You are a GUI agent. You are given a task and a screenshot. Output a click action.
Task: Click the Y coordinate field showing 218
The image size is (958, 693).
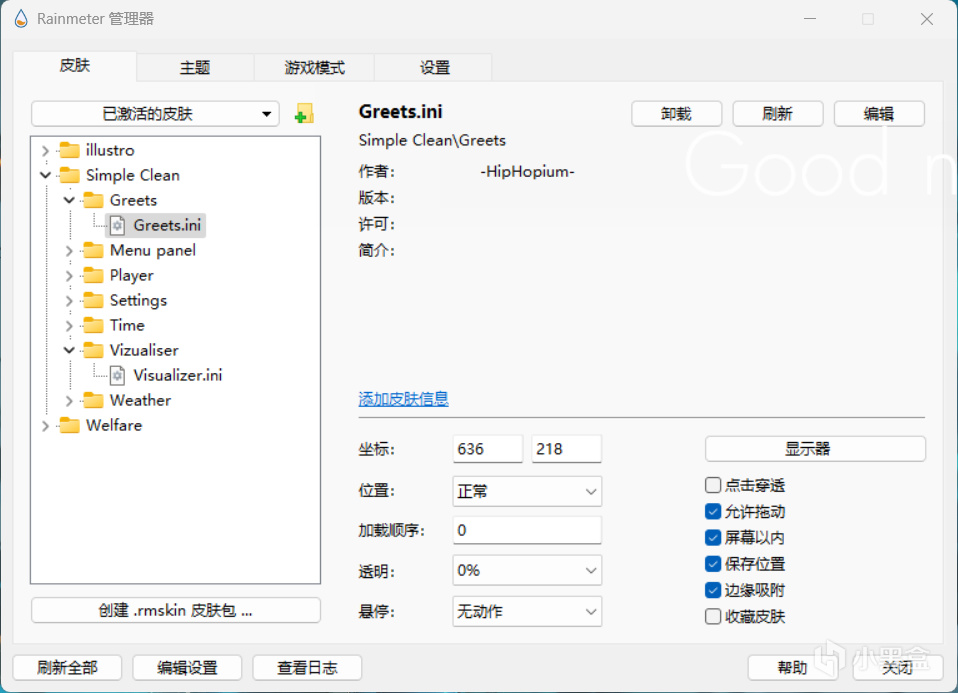point(566,449)
